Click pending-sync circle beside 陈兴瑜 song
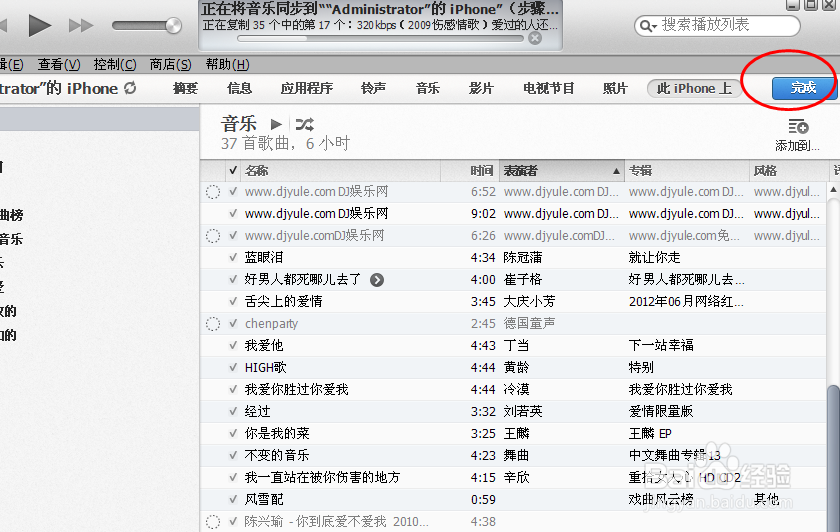 (x=213, y=522)
